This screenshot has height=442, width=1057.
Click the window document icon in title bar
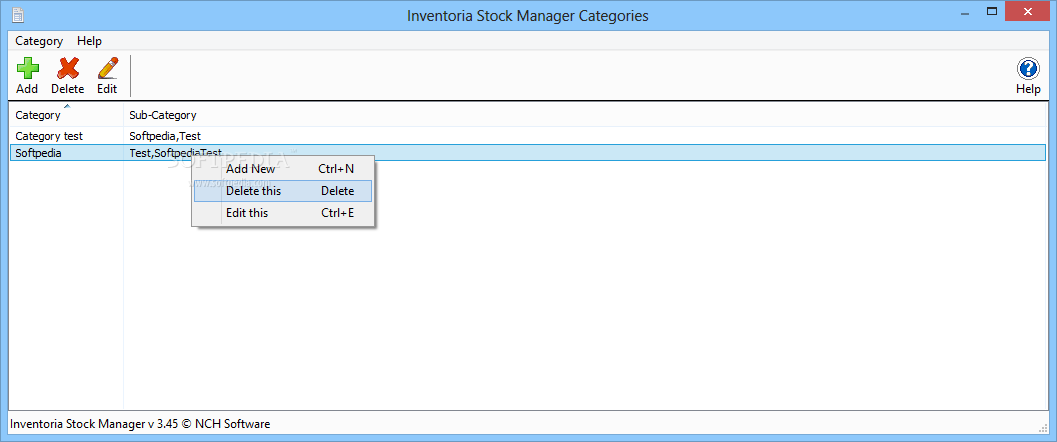[18, 14]
